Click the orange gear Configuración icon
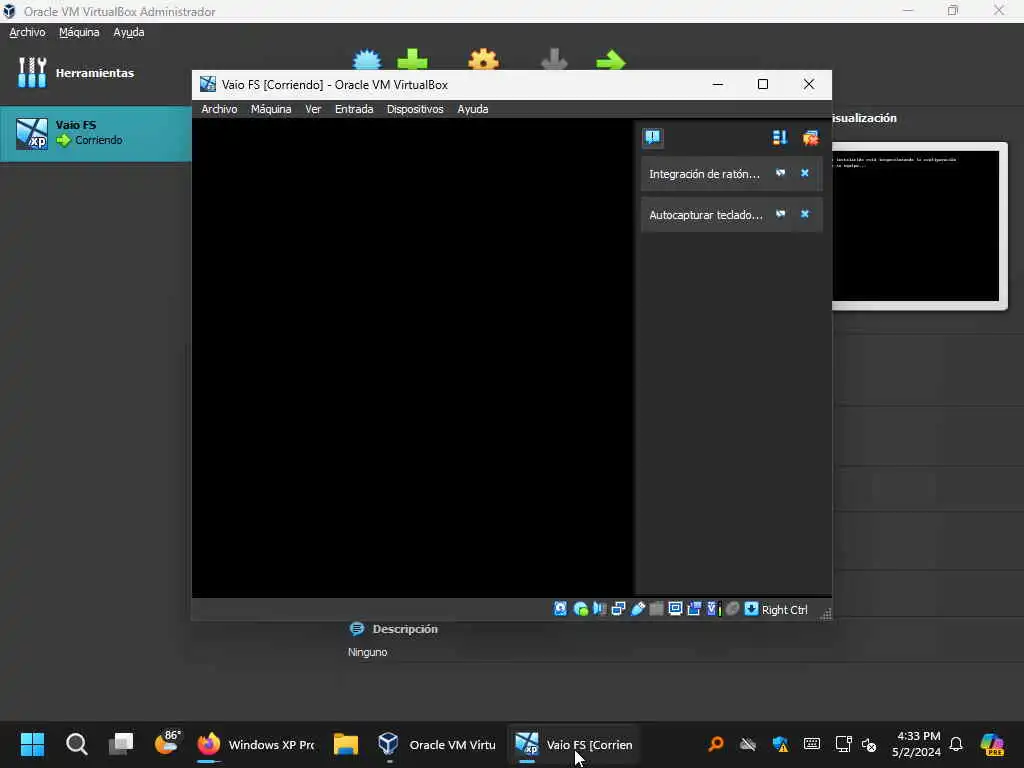This screenshot has height=768, width=1024. [483, 60]
